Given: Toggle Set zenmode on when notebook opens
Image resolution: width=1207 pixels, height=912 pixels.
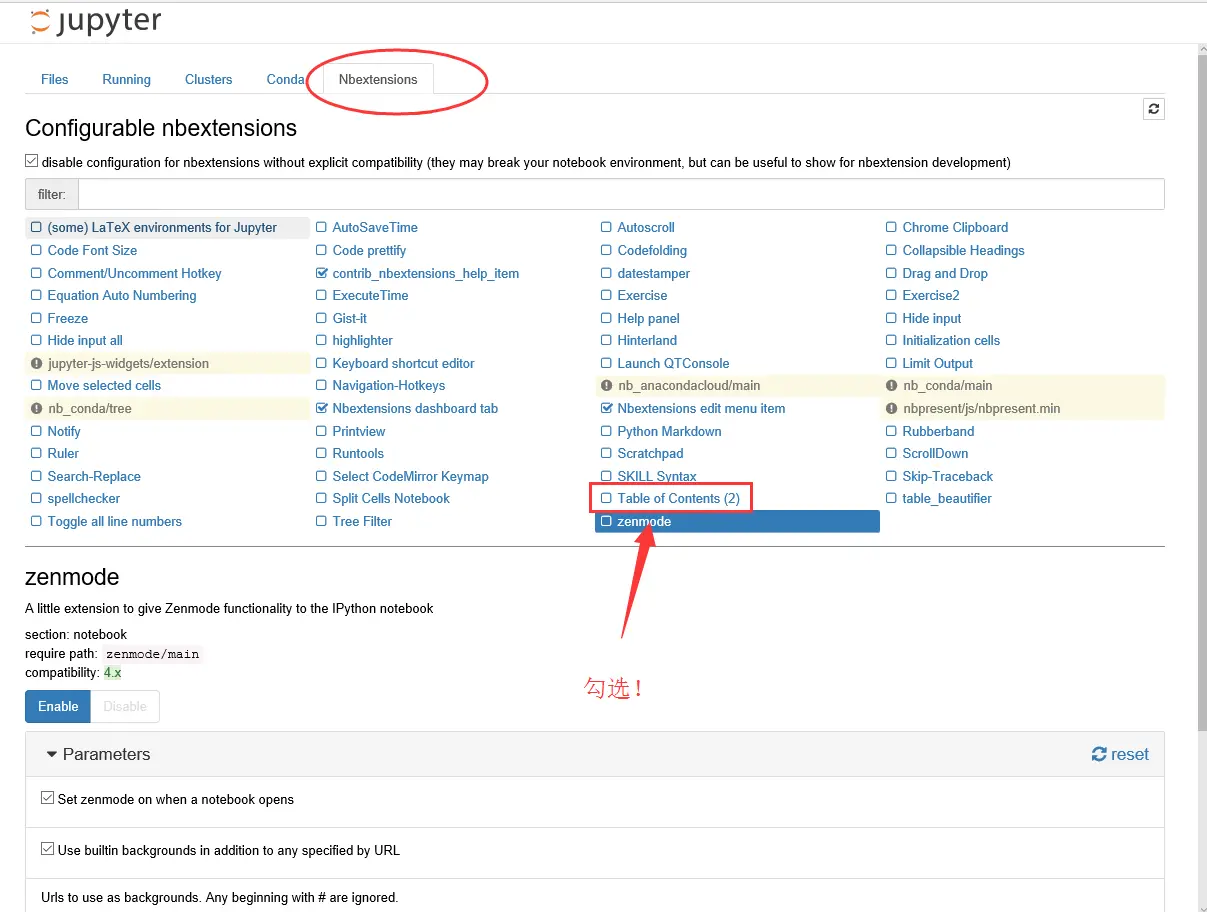Looking at the screenshot, I should click(47, 799).
